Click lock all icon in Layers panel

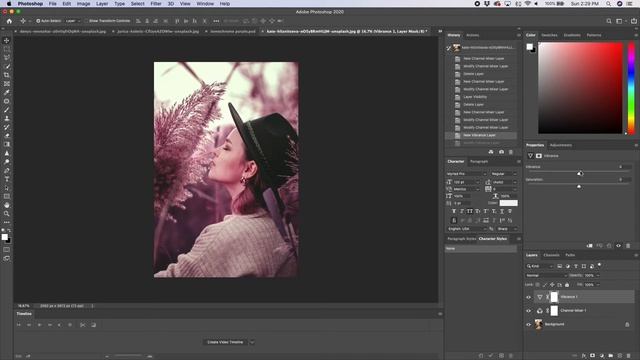tap(567, 284)
